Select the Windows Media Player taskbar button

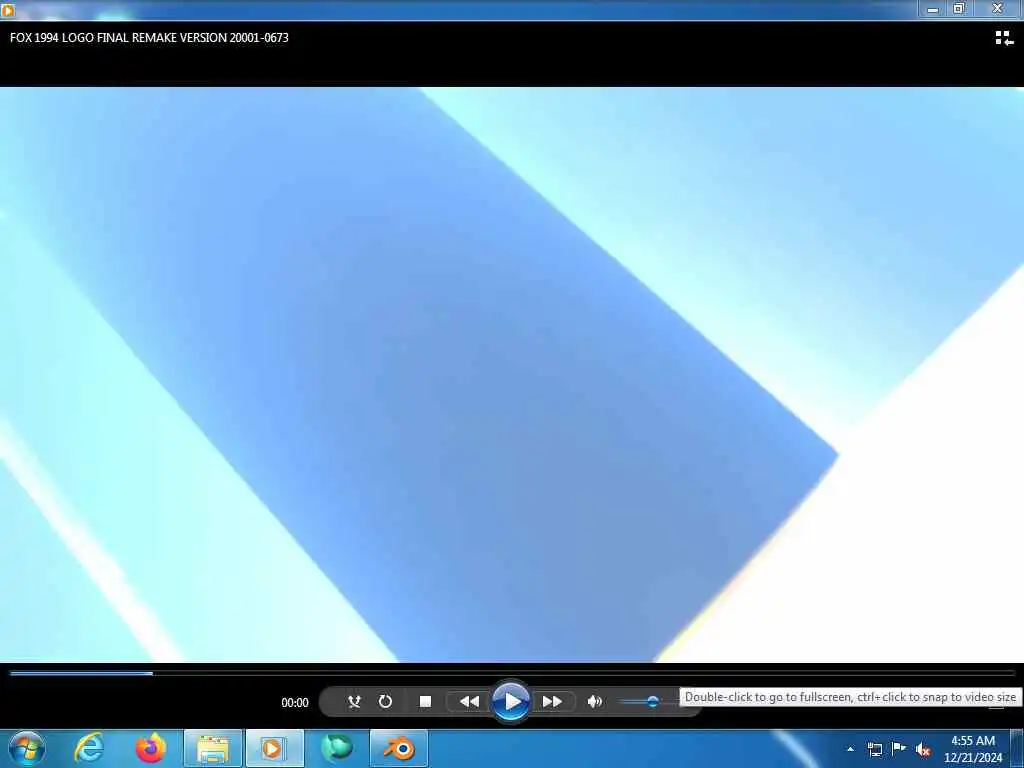point(274,748)
